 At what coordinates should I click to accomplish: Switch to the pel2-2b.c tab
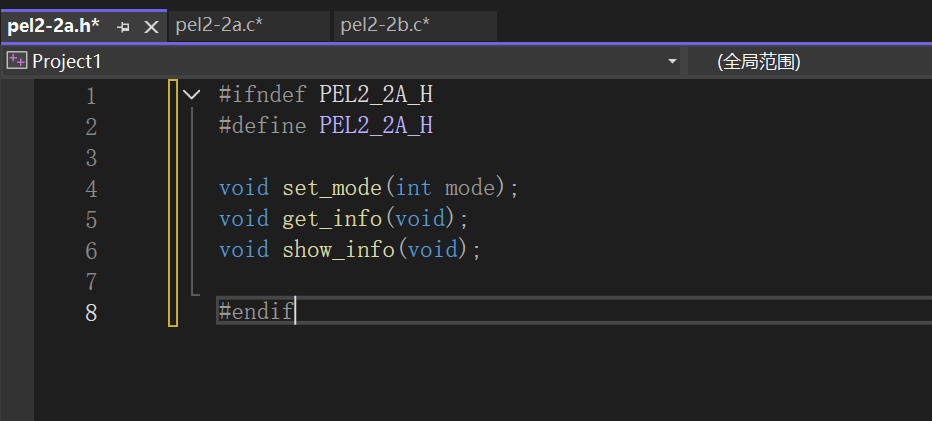pyautogui.click(x=385, y=26)
